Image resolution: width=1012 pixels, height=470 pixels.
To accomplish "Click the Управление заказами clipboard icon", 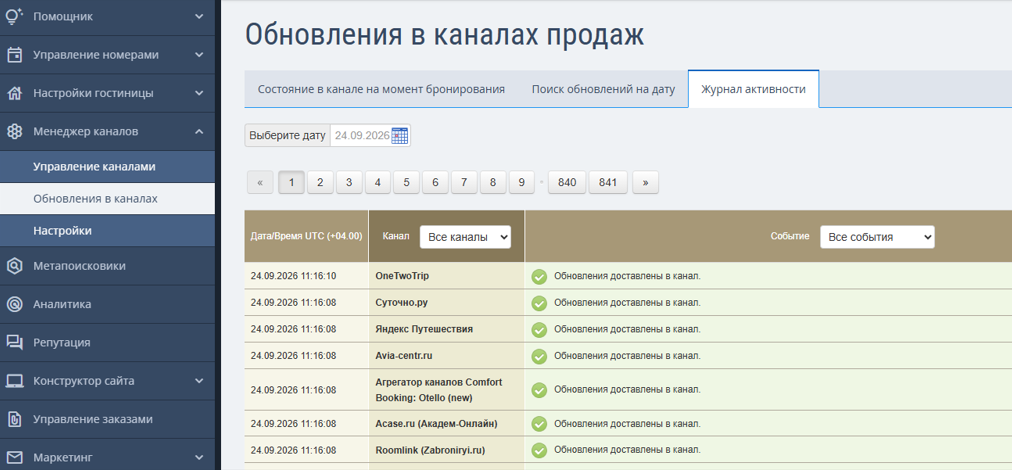I will 14,419.
